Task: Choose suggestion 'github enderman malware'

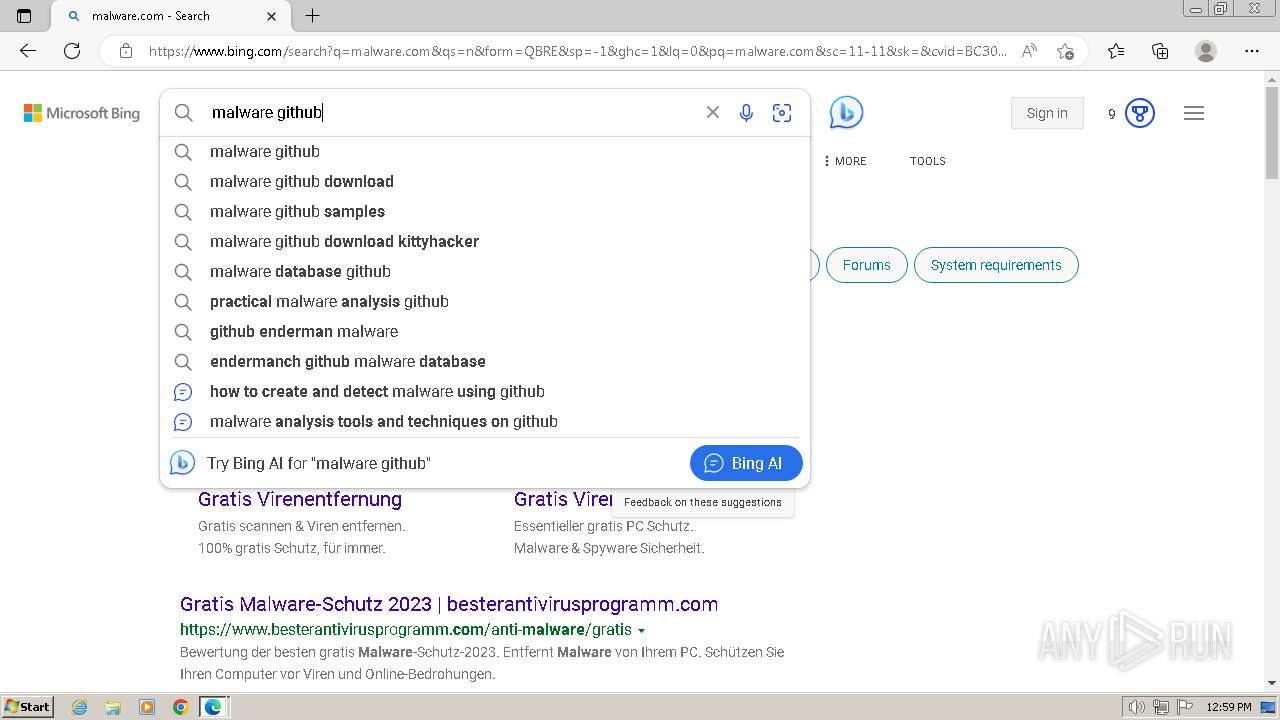Action: tap(485, 331)
